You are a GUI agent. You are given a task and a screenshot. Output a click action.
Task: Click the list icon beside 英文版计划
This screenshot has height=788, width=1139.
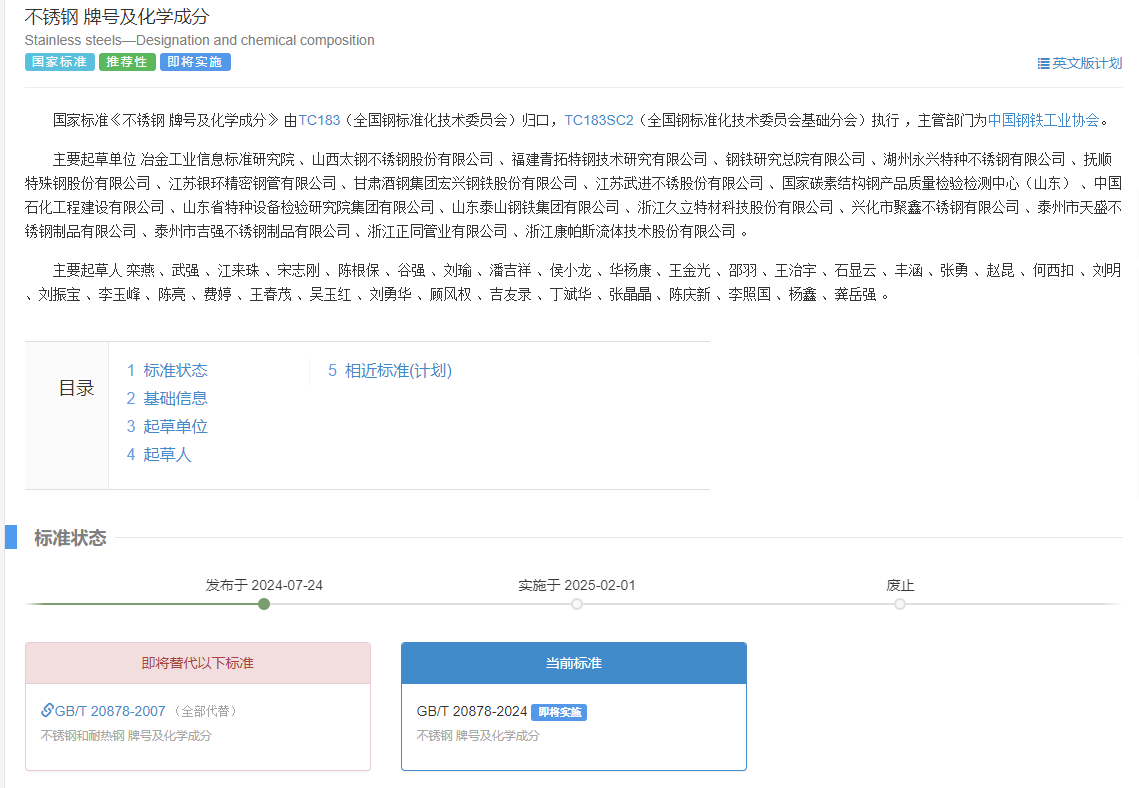(x=1043, y=63)
